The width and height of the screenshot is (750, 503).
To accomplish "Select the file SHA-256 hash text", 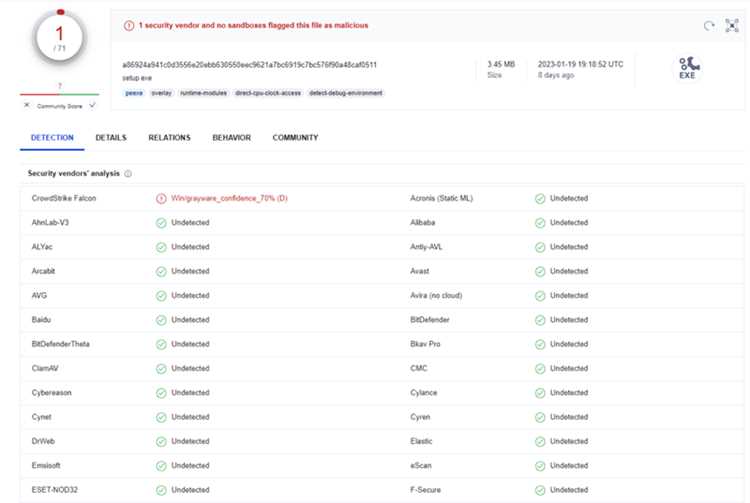I will [x=249, y=65].
